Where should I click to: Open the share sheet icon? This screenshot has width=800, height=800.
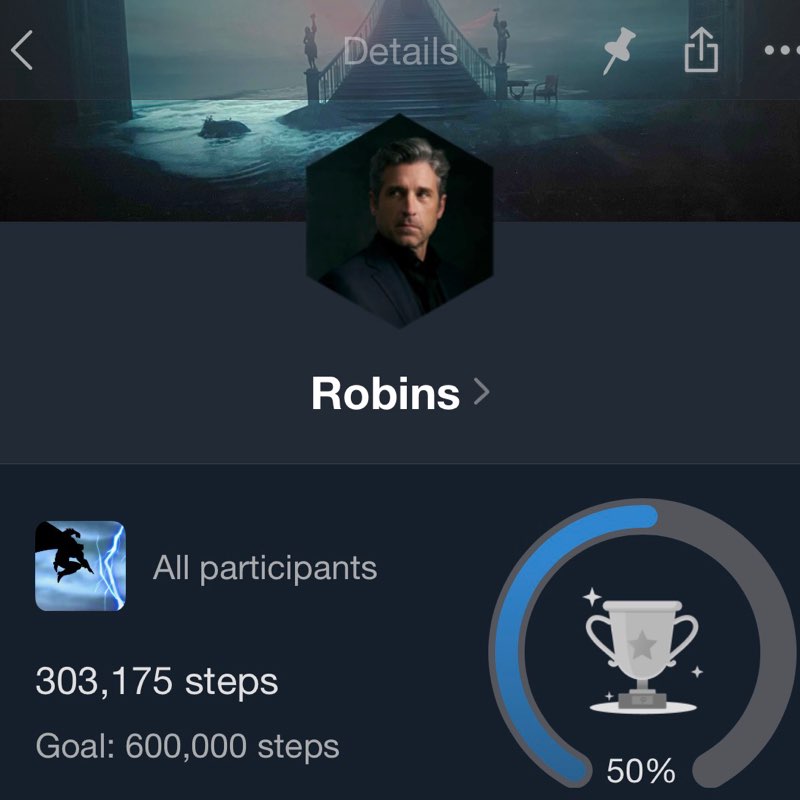701,49
